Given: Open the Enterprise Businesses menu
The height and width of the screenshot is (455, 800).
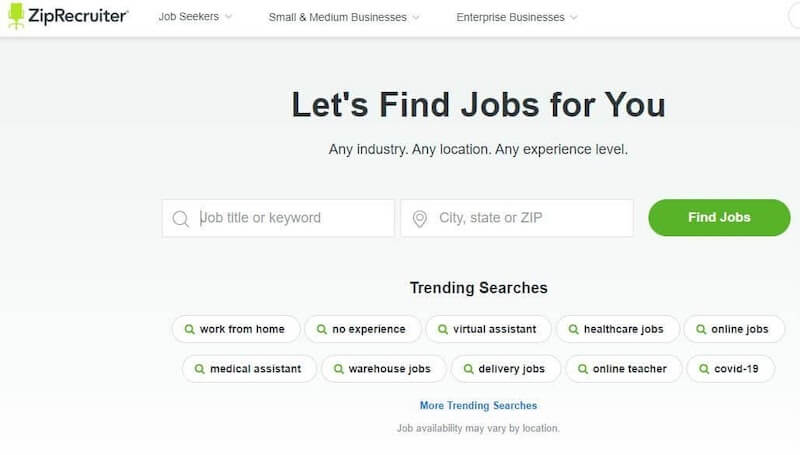Looking at the screenshot, I should (x=510, y=17).
